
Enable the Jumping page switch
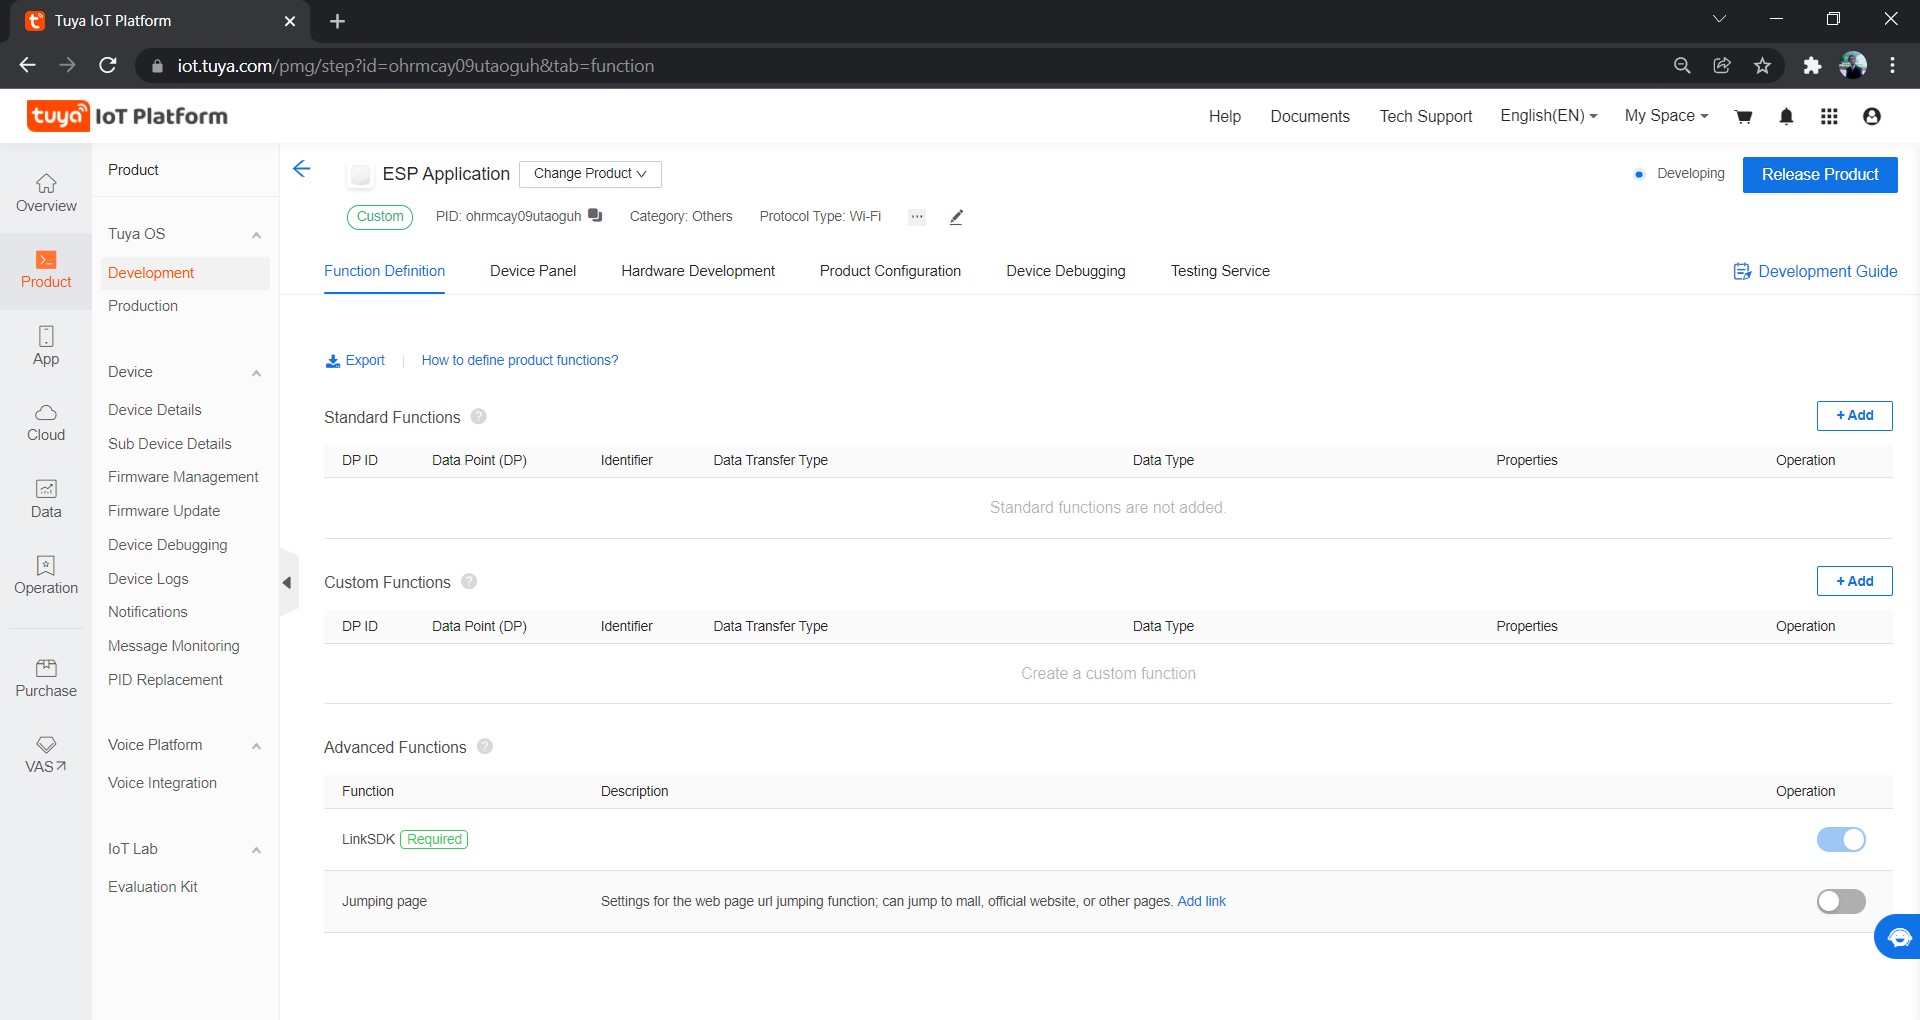tap(1841, 901)
